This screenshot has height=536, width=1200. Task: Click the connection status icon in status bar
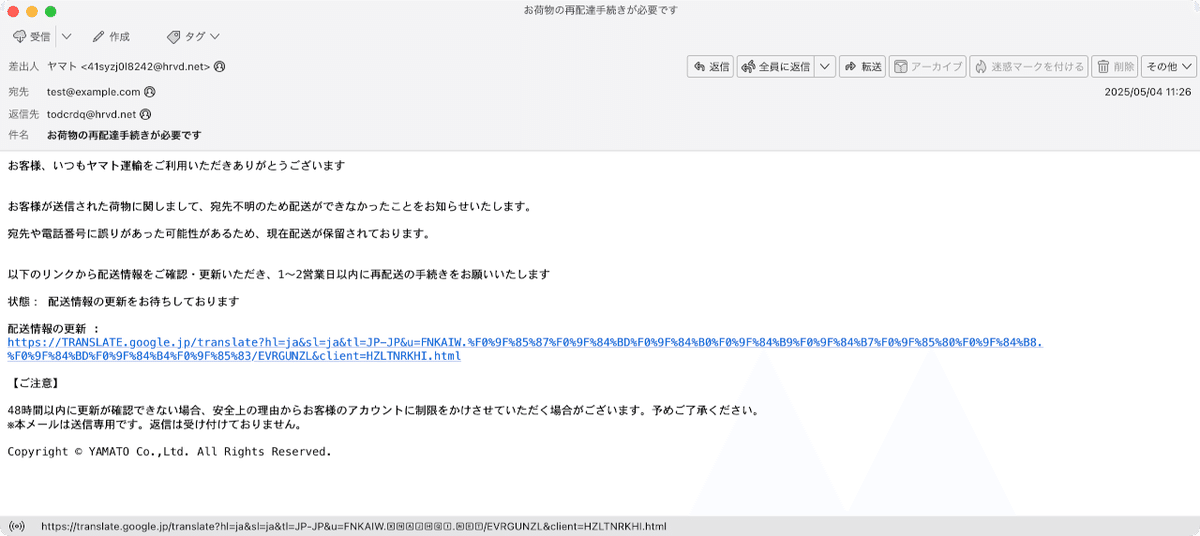16,526
